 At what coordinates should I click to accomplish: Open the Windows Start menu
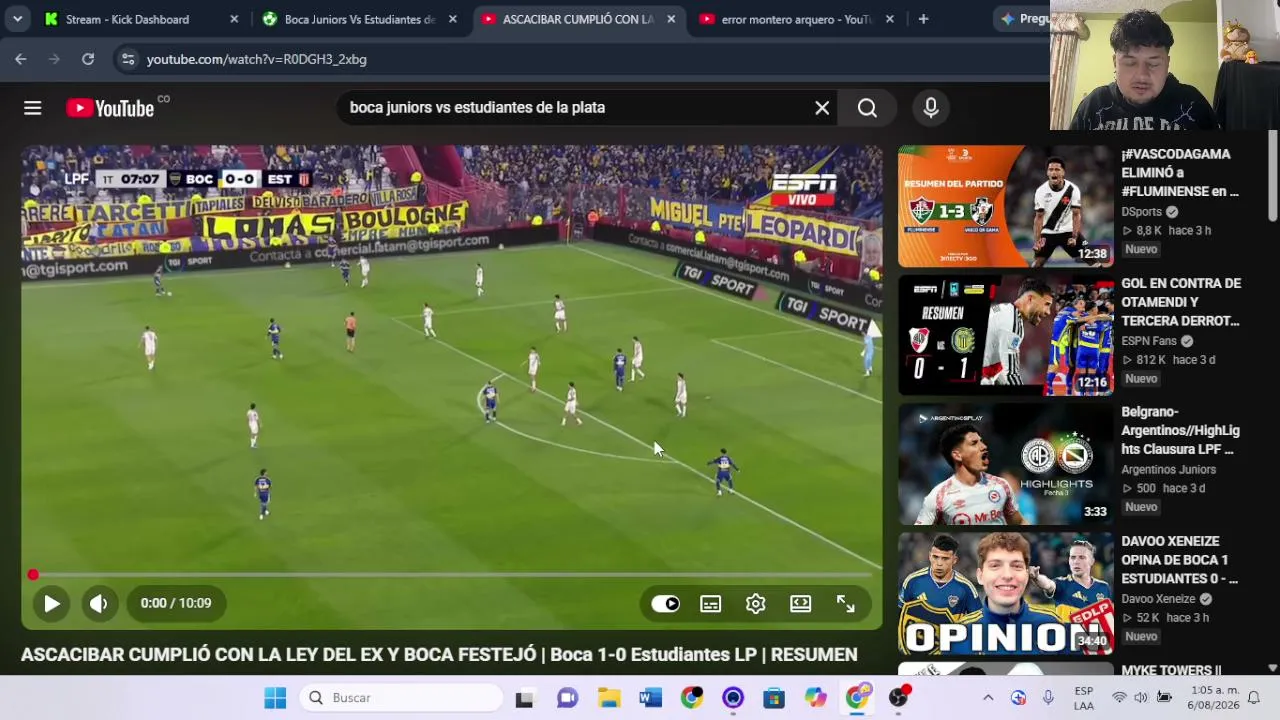(275, 698)
